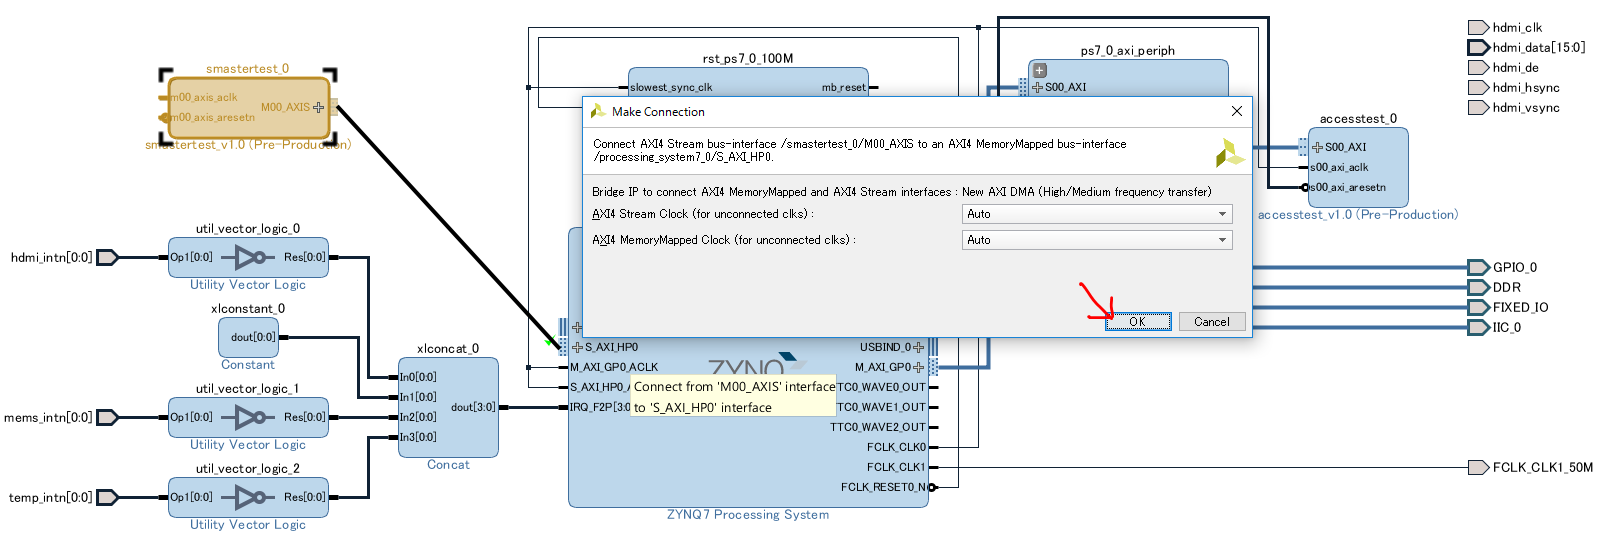Click the inverter symbol in util_vector_logic_2
1600x533 pixels.
click(247, 497)
